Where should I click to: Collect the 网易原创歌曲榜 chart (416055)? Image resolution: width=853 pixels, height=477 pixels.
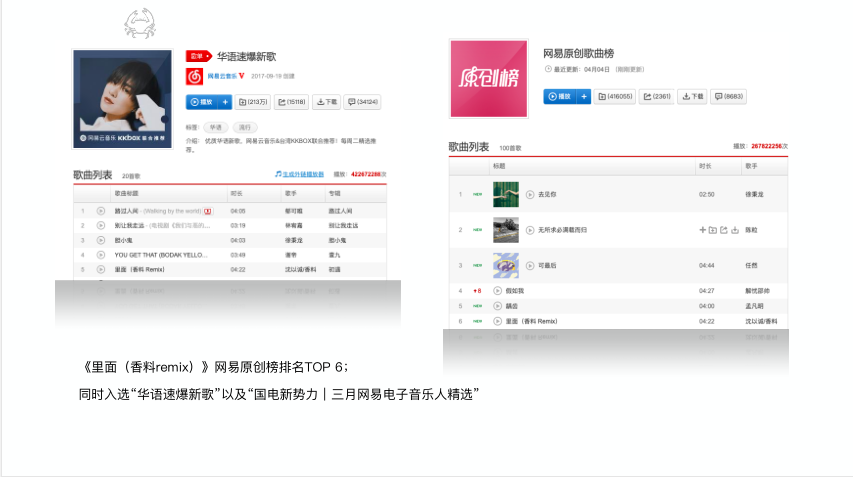[615, 96]
